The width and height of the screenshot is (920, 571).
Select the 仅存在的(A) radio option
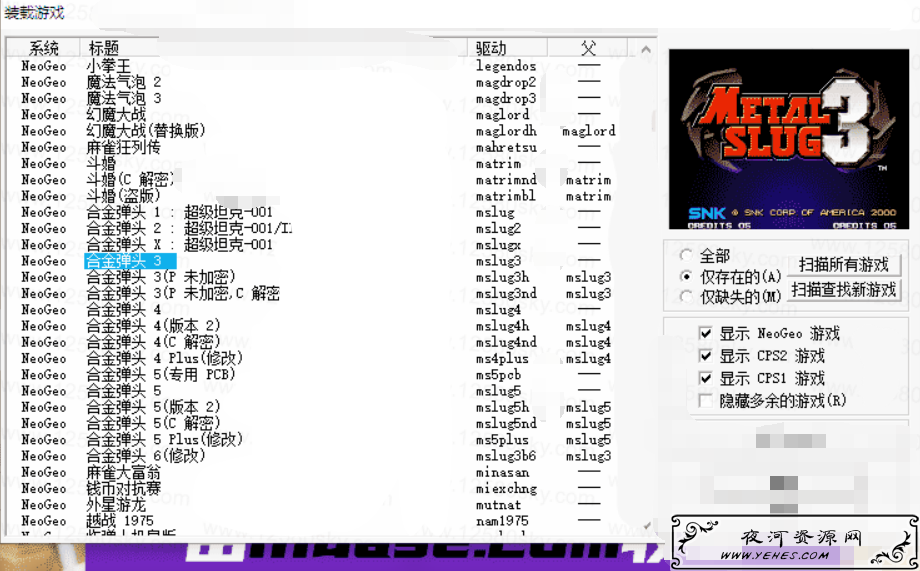pos(686,276)
